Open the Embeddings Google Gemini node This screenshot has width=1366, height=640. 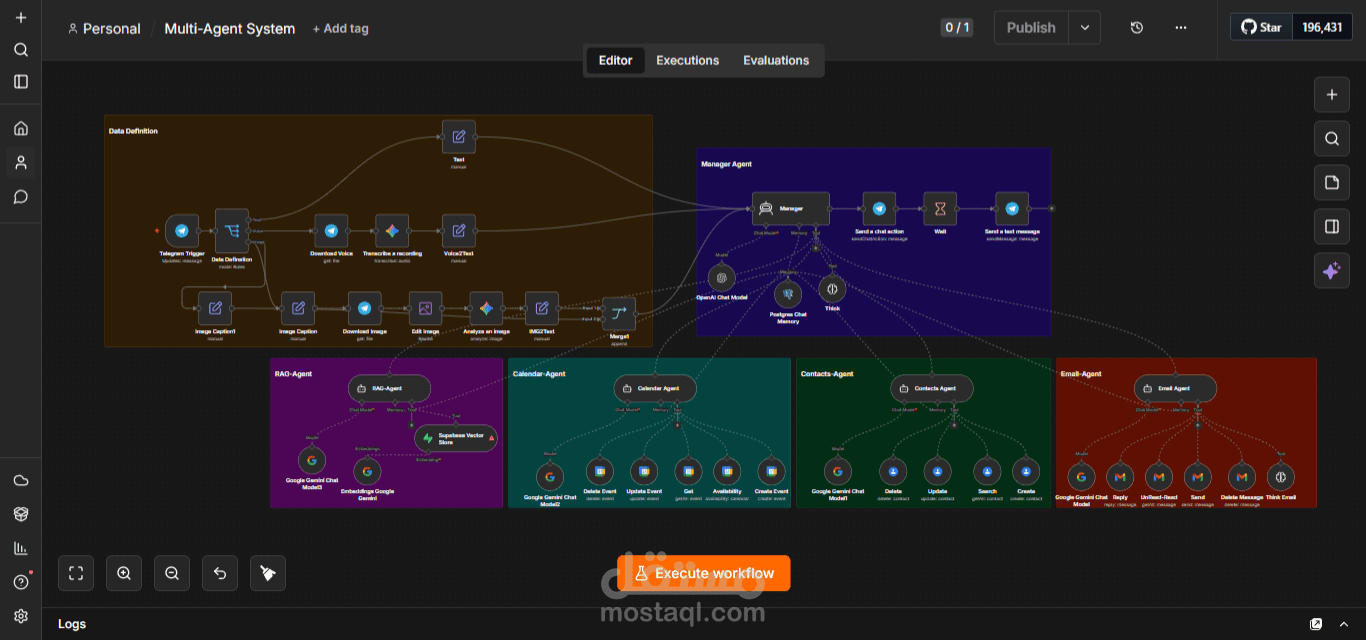[367, 472]
